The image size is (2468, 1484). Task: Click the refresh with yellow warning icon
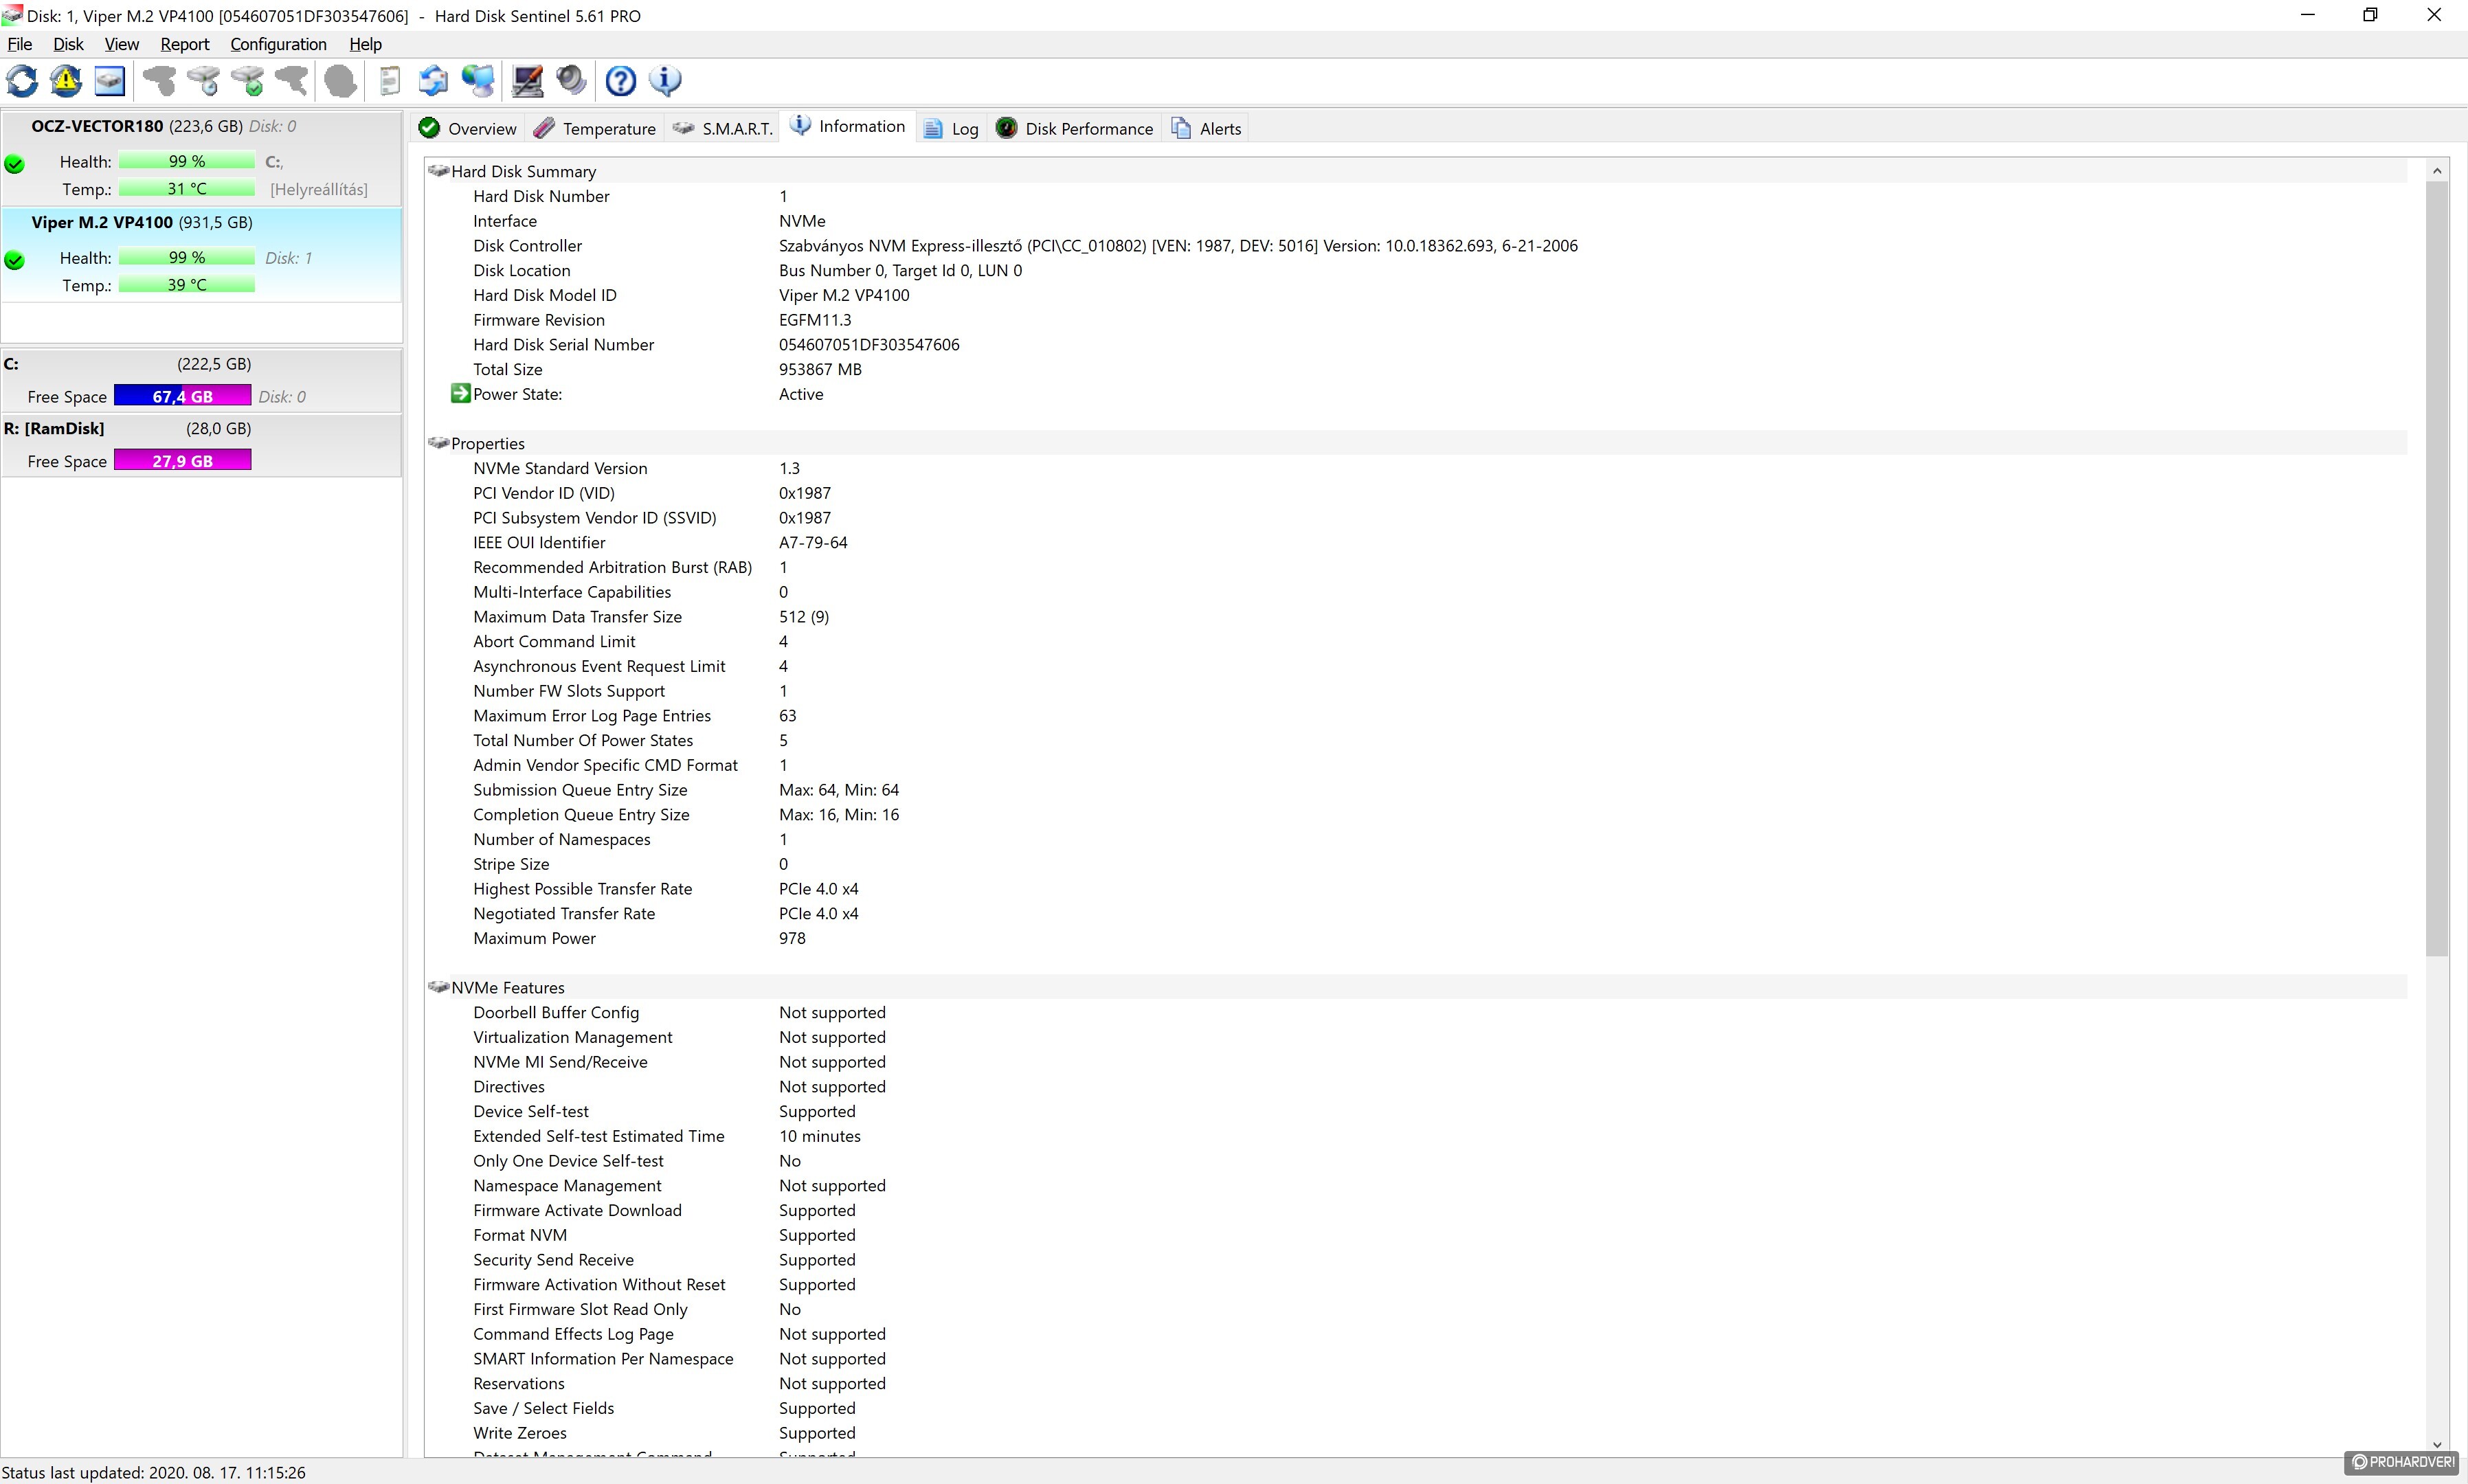67,81
